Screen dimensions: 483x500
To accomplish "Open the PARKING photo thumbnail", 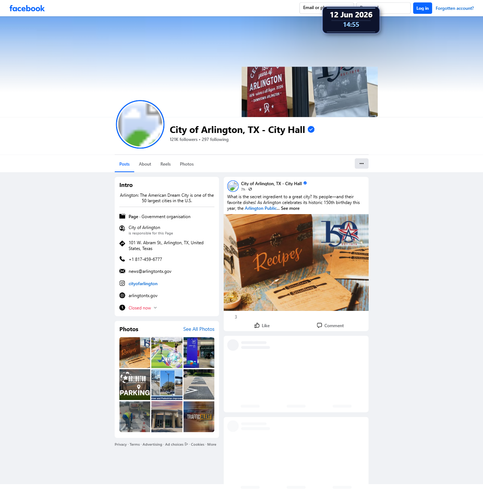I will (x=135, y=384).
